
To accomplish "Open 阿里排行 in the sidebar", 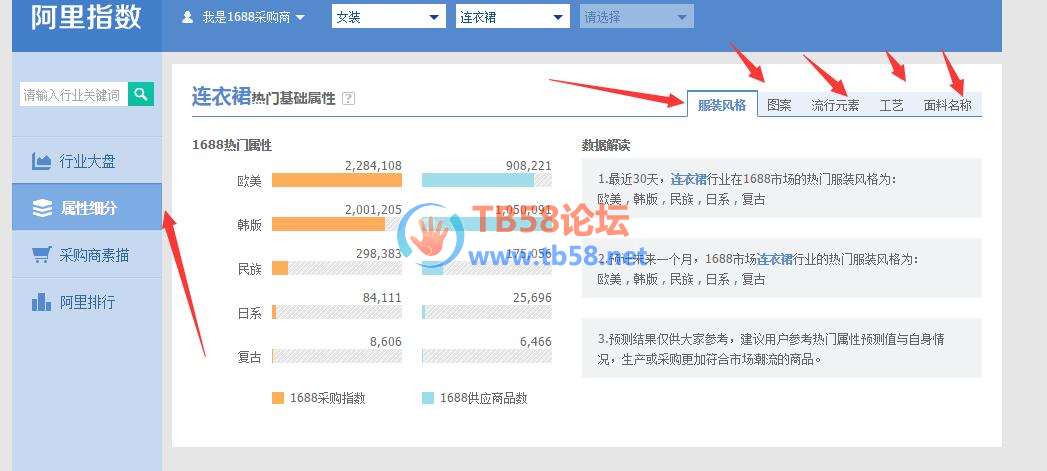I will tap(87, 302).
